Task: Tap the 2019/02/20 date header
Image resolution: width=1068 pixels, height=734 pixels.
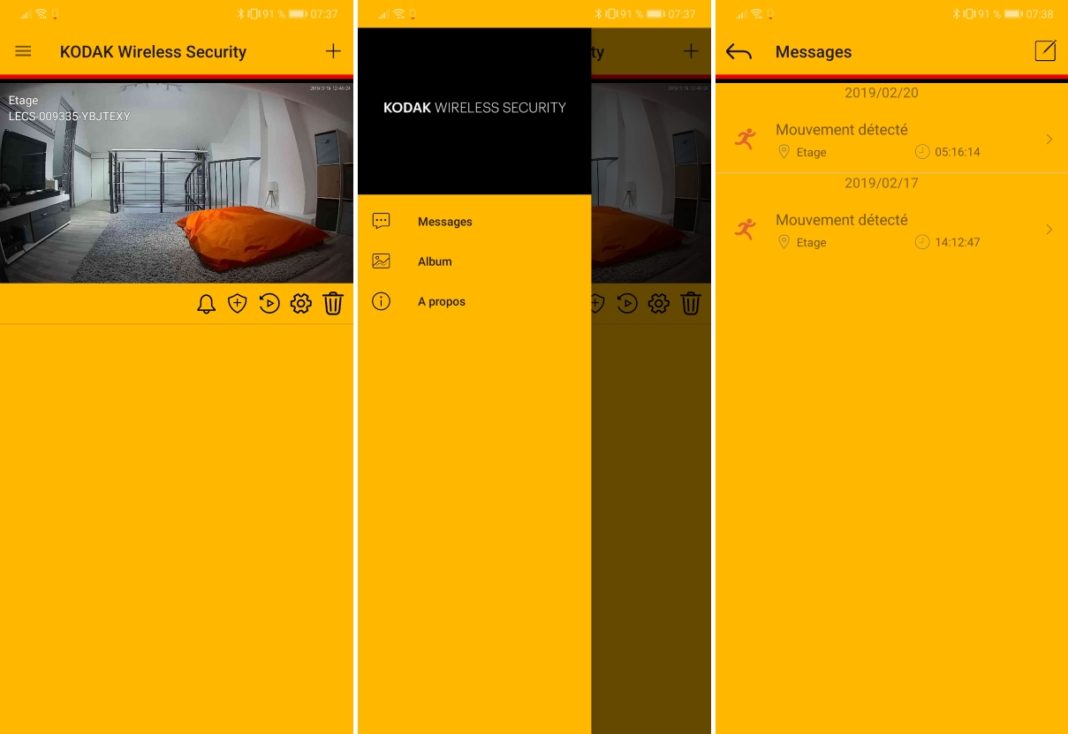Action: pyautogui.click(x=881, y=93)
